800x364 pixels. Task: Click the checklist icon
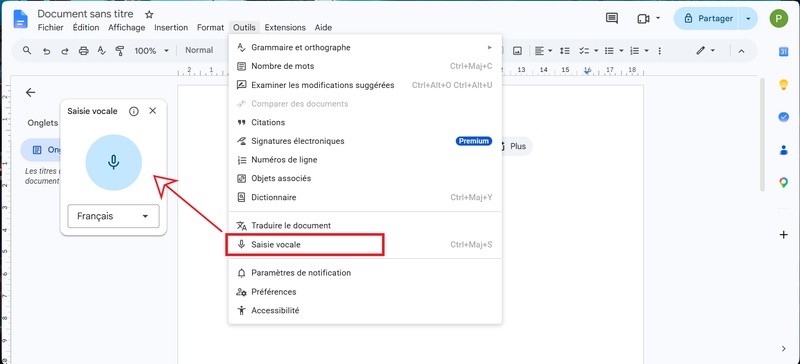point(584,51)
